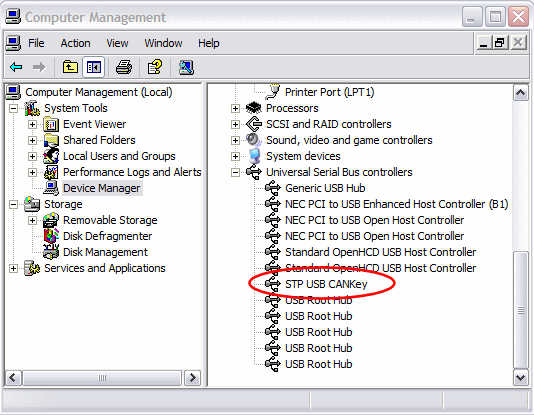This screenshot has width=534, height=415.
Task: Click the Scan for hardware changes icon
Action: click(x=186, y=67)
